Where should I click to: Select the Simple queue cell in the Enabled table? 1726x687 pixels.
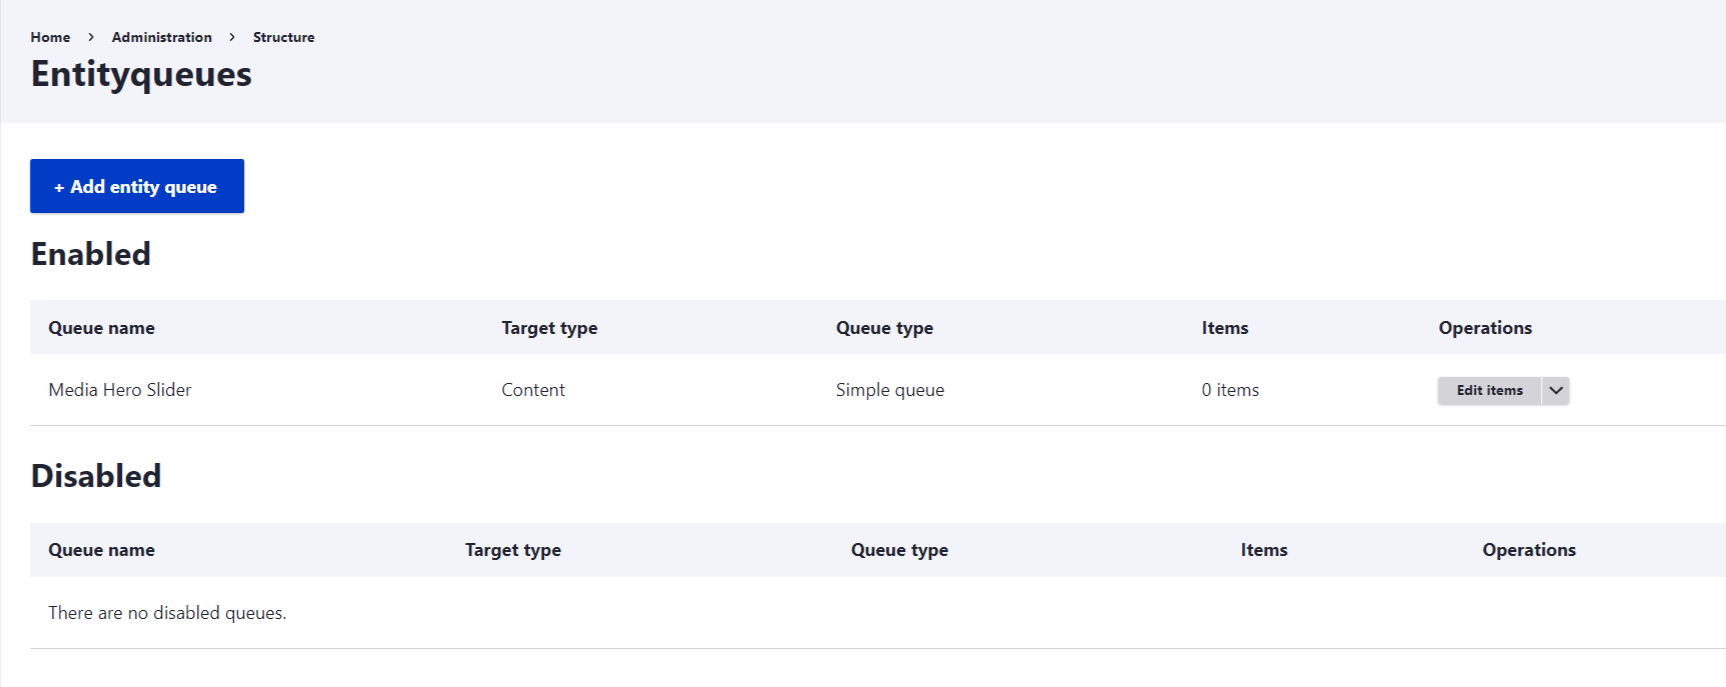(x=890, y=390)
